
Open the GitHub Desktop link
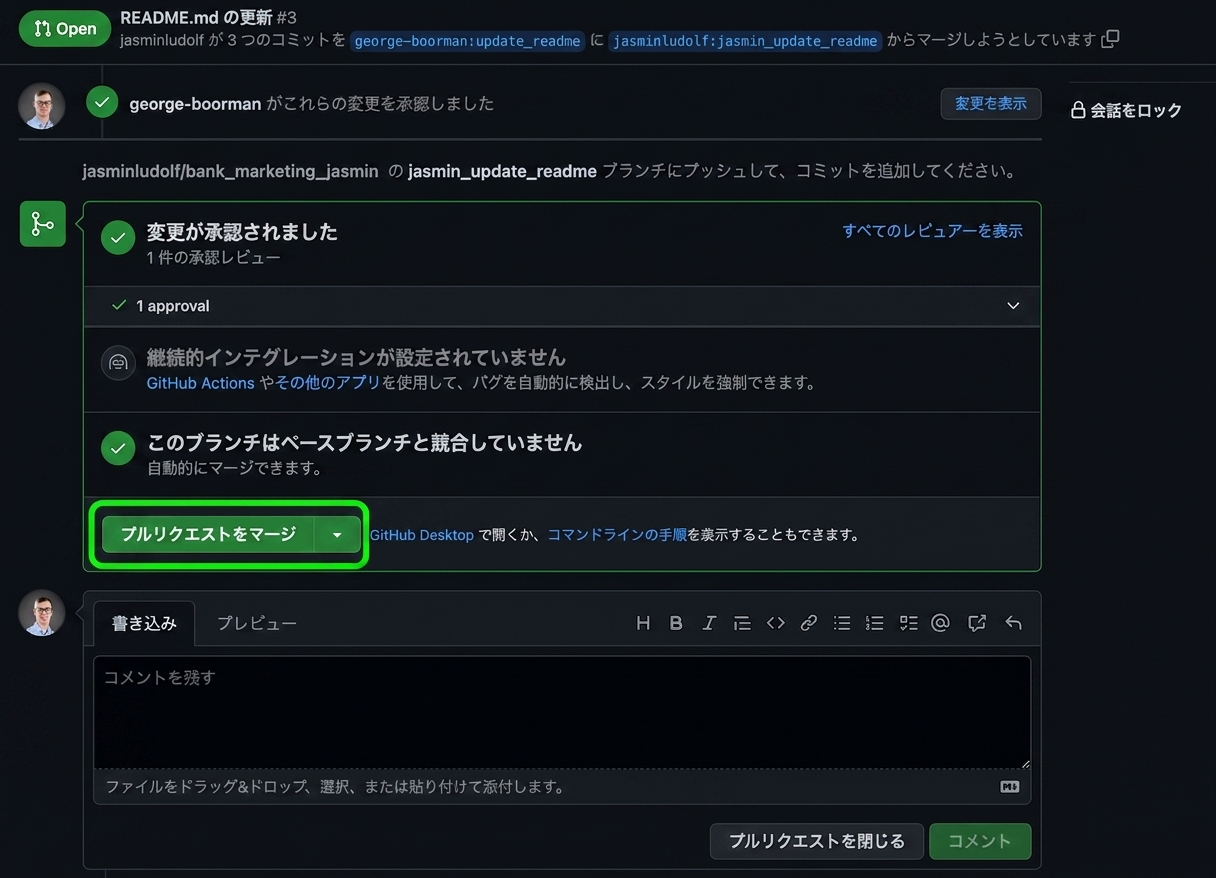click(422, 535)
